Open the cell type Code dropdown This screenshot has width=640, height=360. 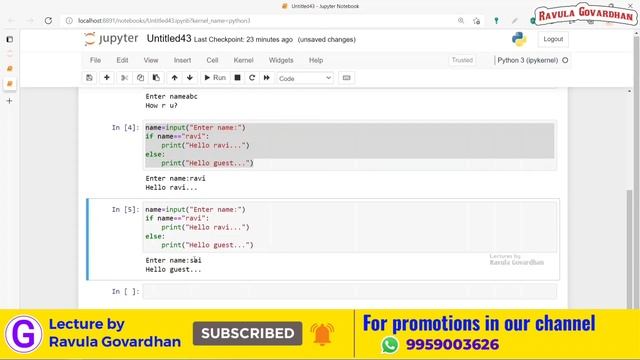305,78
